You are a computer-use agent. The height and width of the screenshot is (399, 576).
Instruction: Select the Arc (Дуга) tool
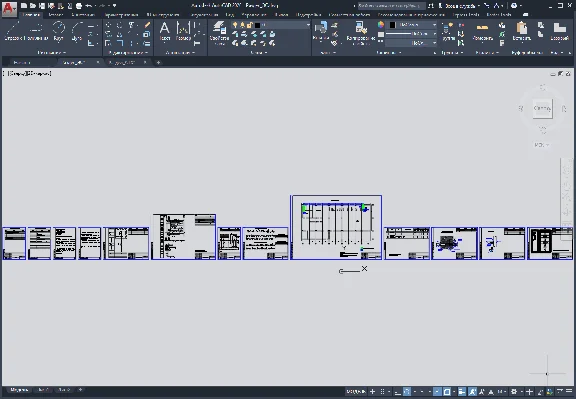pos(76,31)
